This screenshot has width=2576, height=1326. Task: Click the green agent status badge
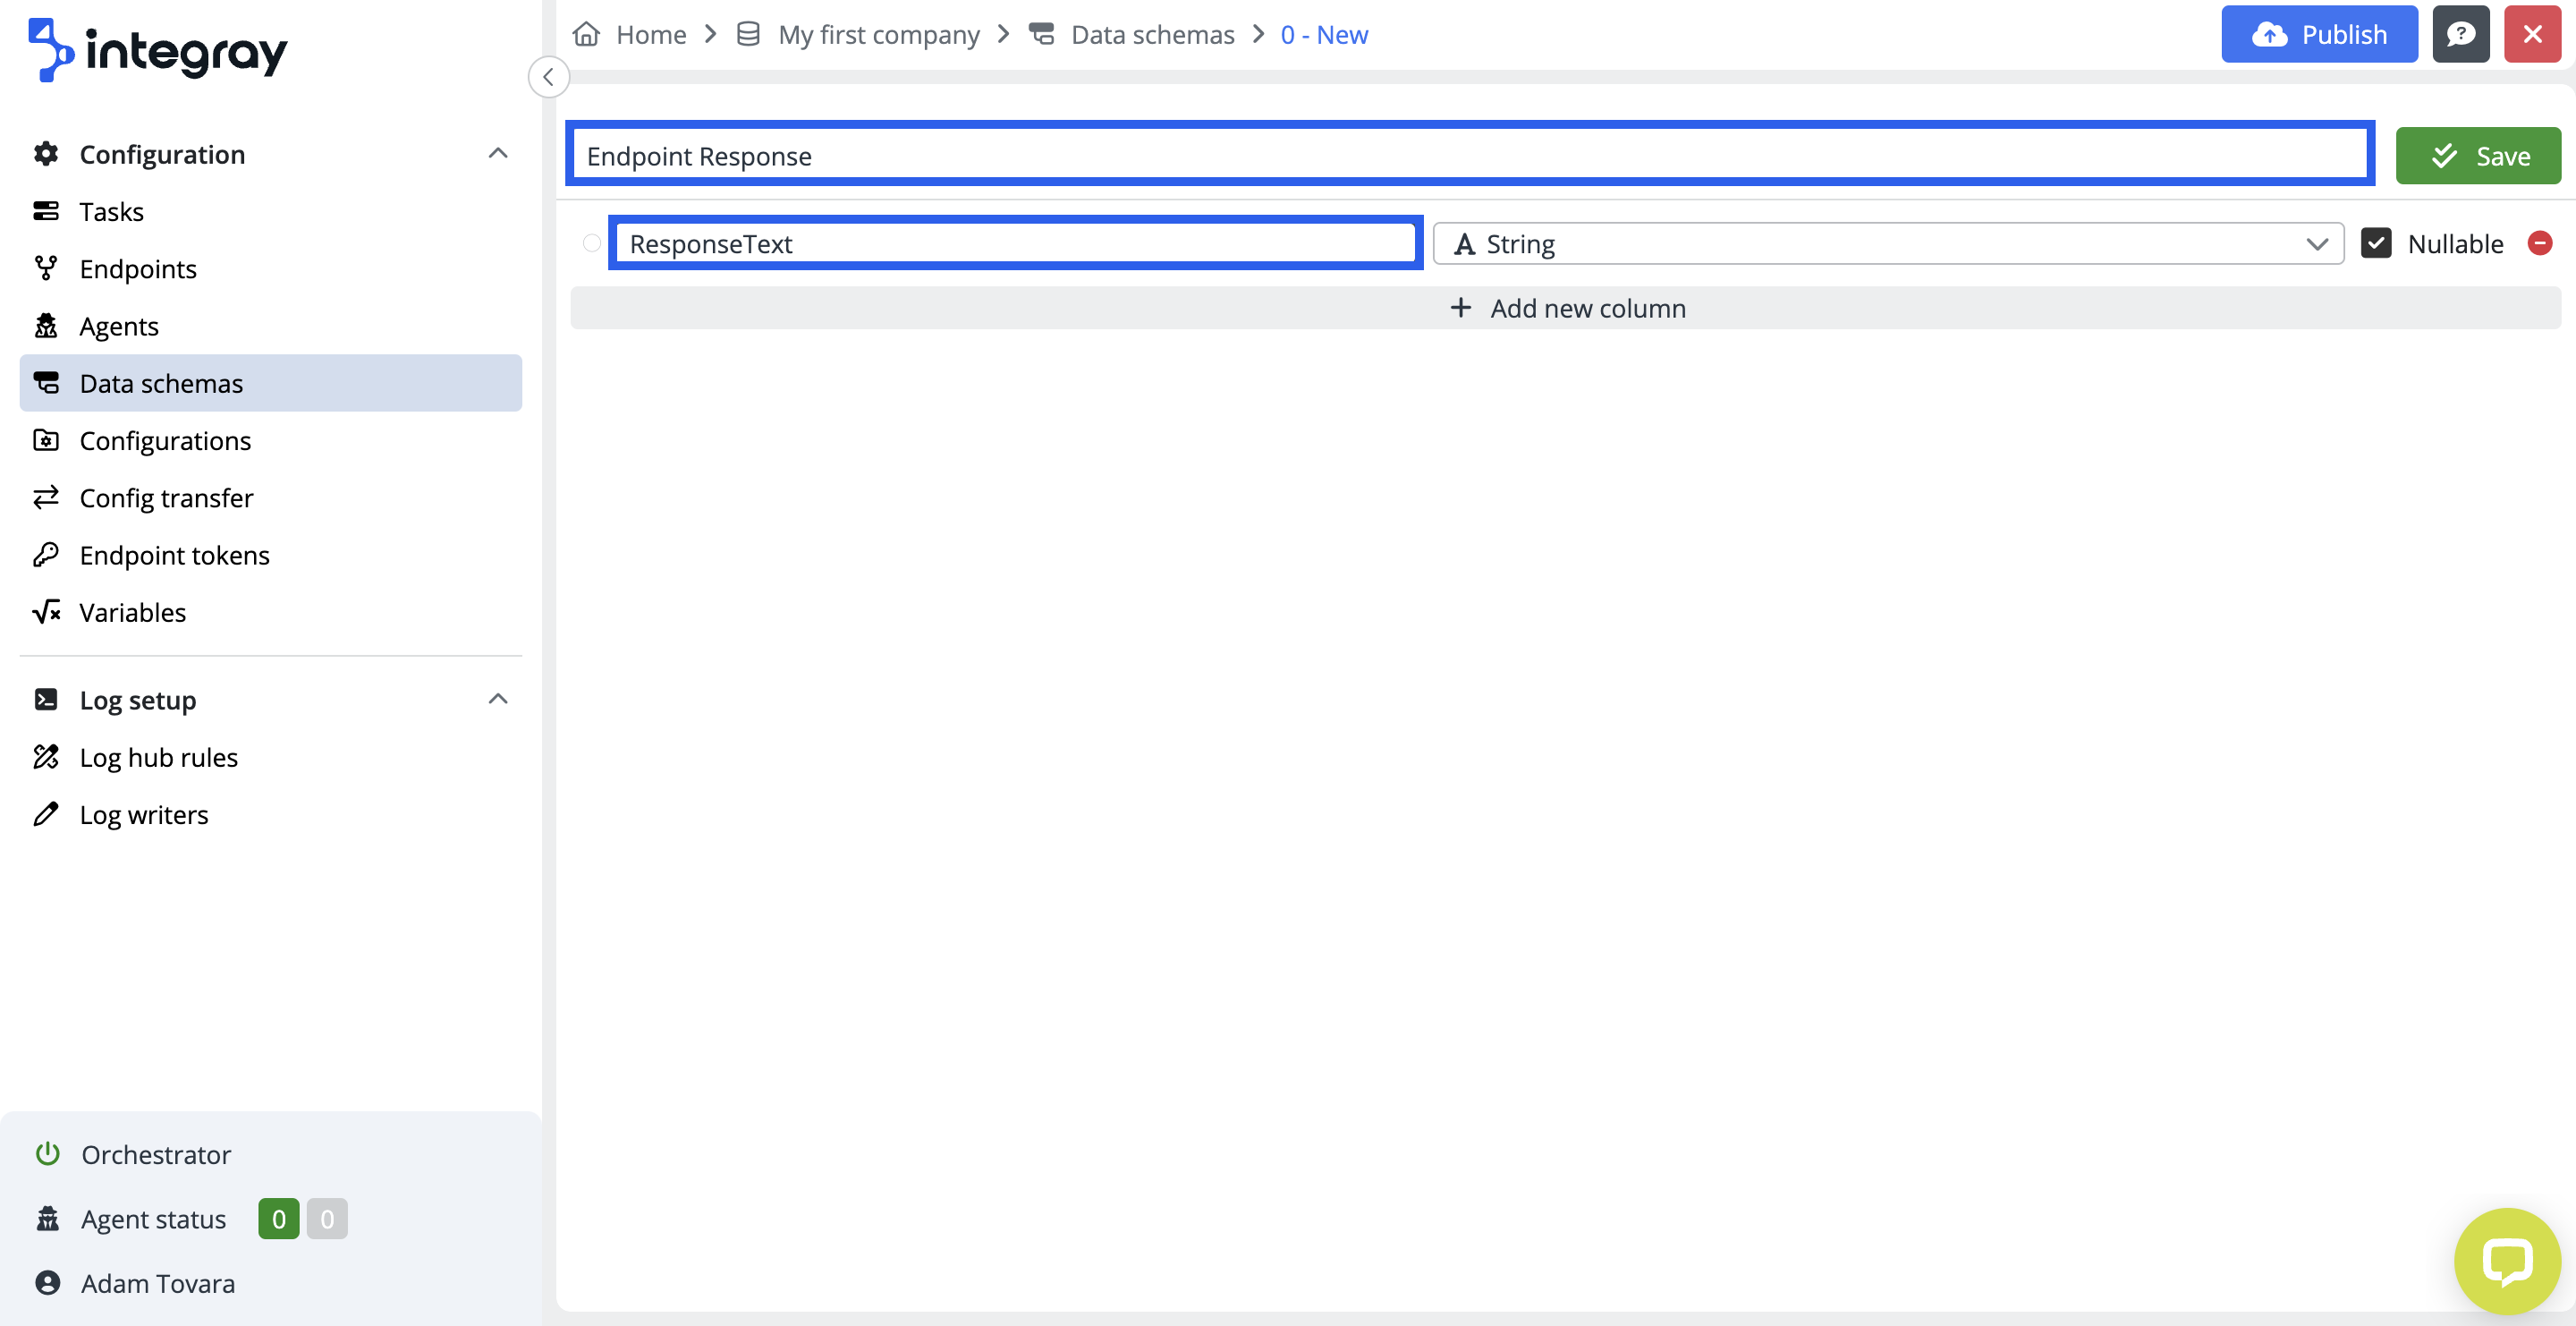tap(278, 1218)
